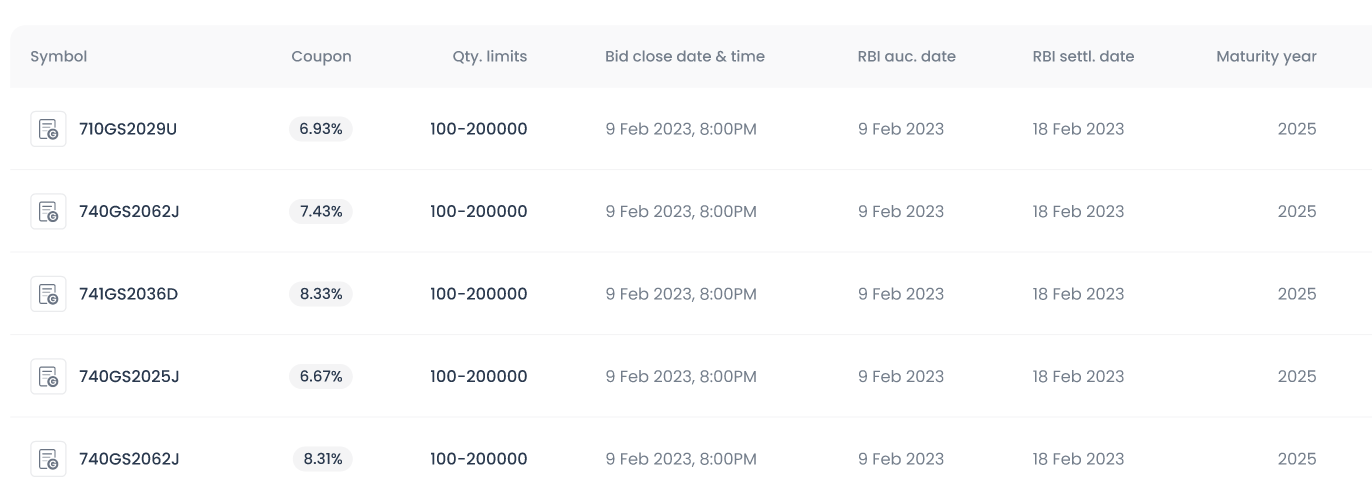This screenshot has height=486, width=1372.
Task: Click bond icon in the 8.31% coupon row
Action: (48, 459)
